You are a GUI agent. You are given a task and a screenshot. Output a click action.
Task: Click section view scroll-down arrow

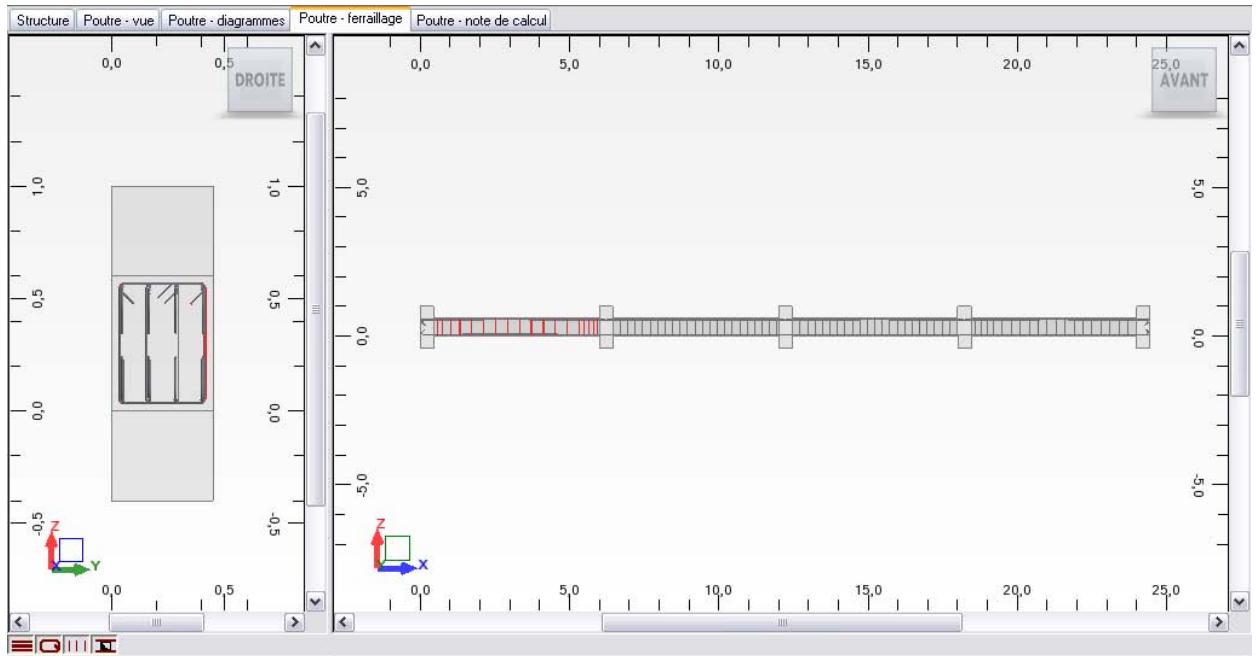[316, 602]
